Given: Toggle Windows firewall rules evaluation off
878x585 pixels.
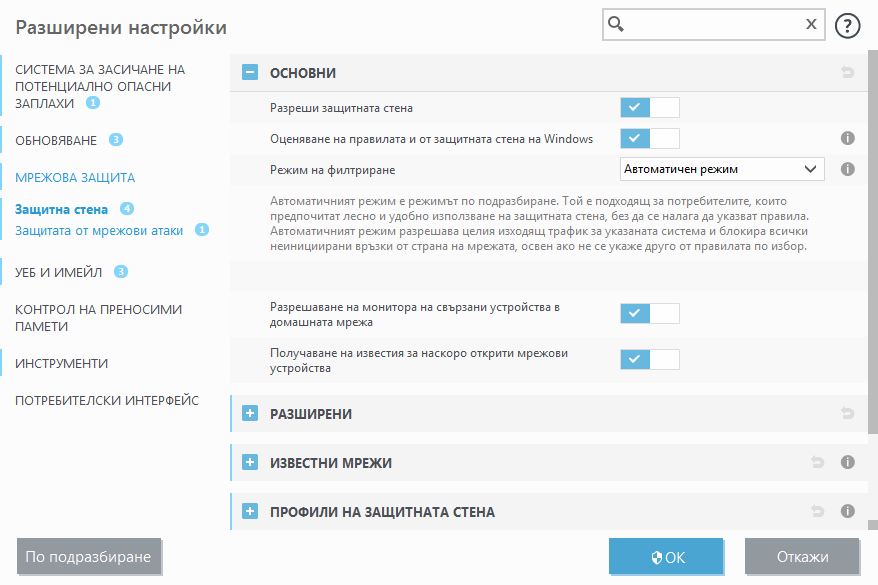Looking at the screenshot, I should [649, 138].
